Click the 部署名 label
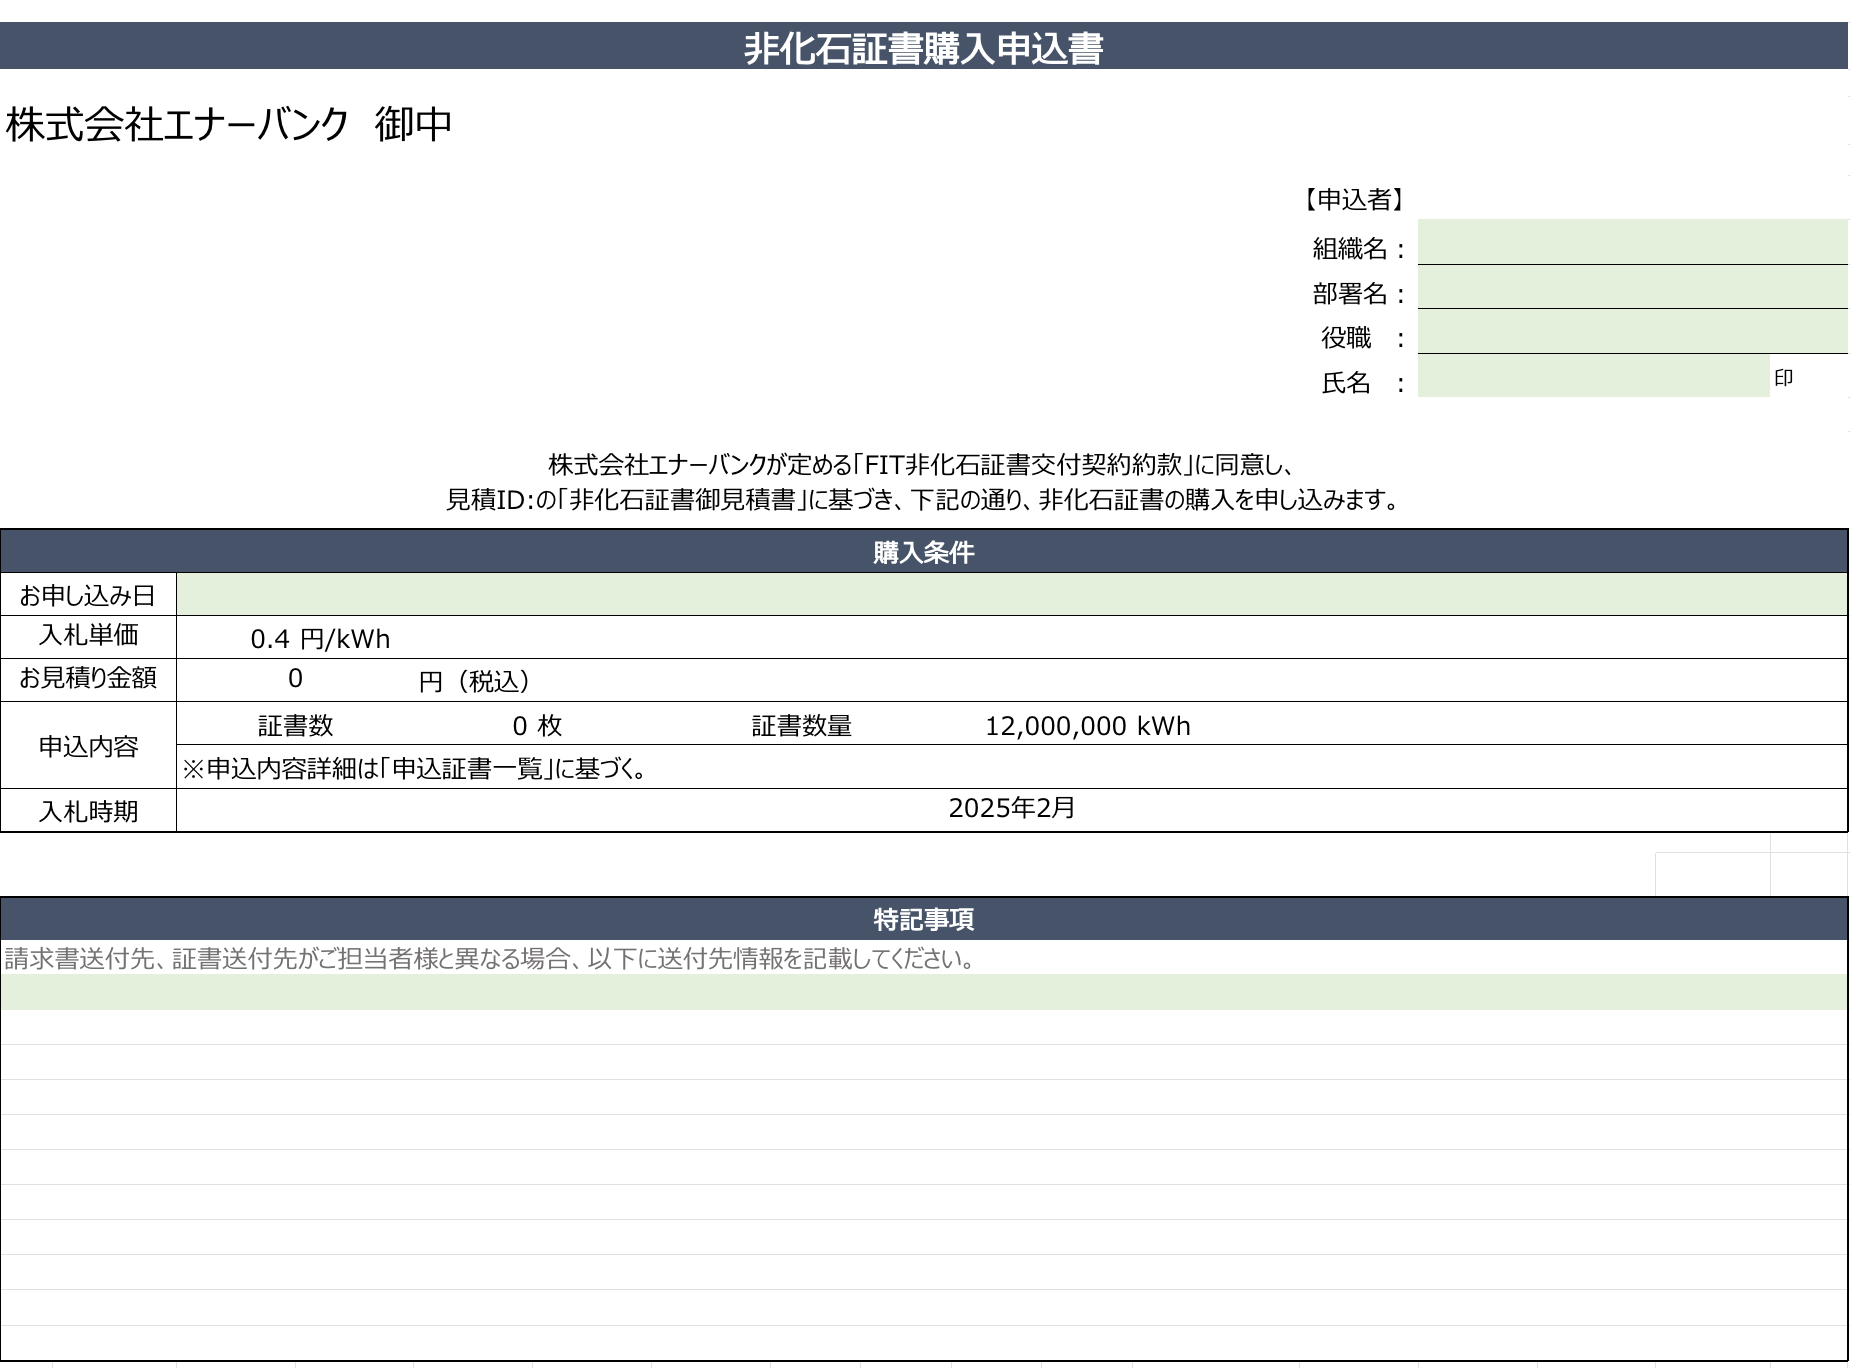This screenshot has height=1368, width=1850. [1359, 293]
